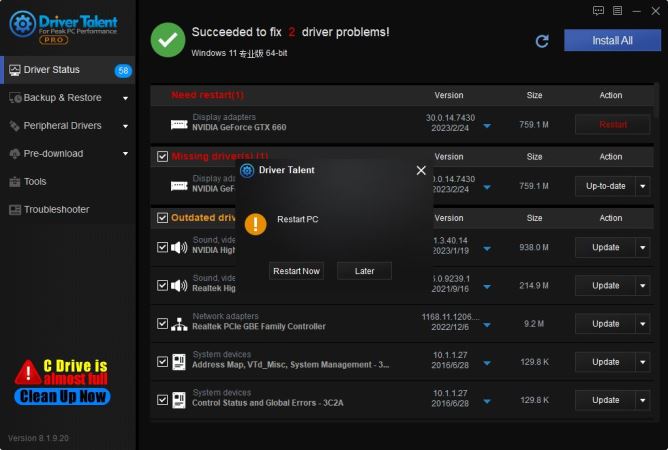Click the orange warning icon in dialog

(x=256, y=224)
